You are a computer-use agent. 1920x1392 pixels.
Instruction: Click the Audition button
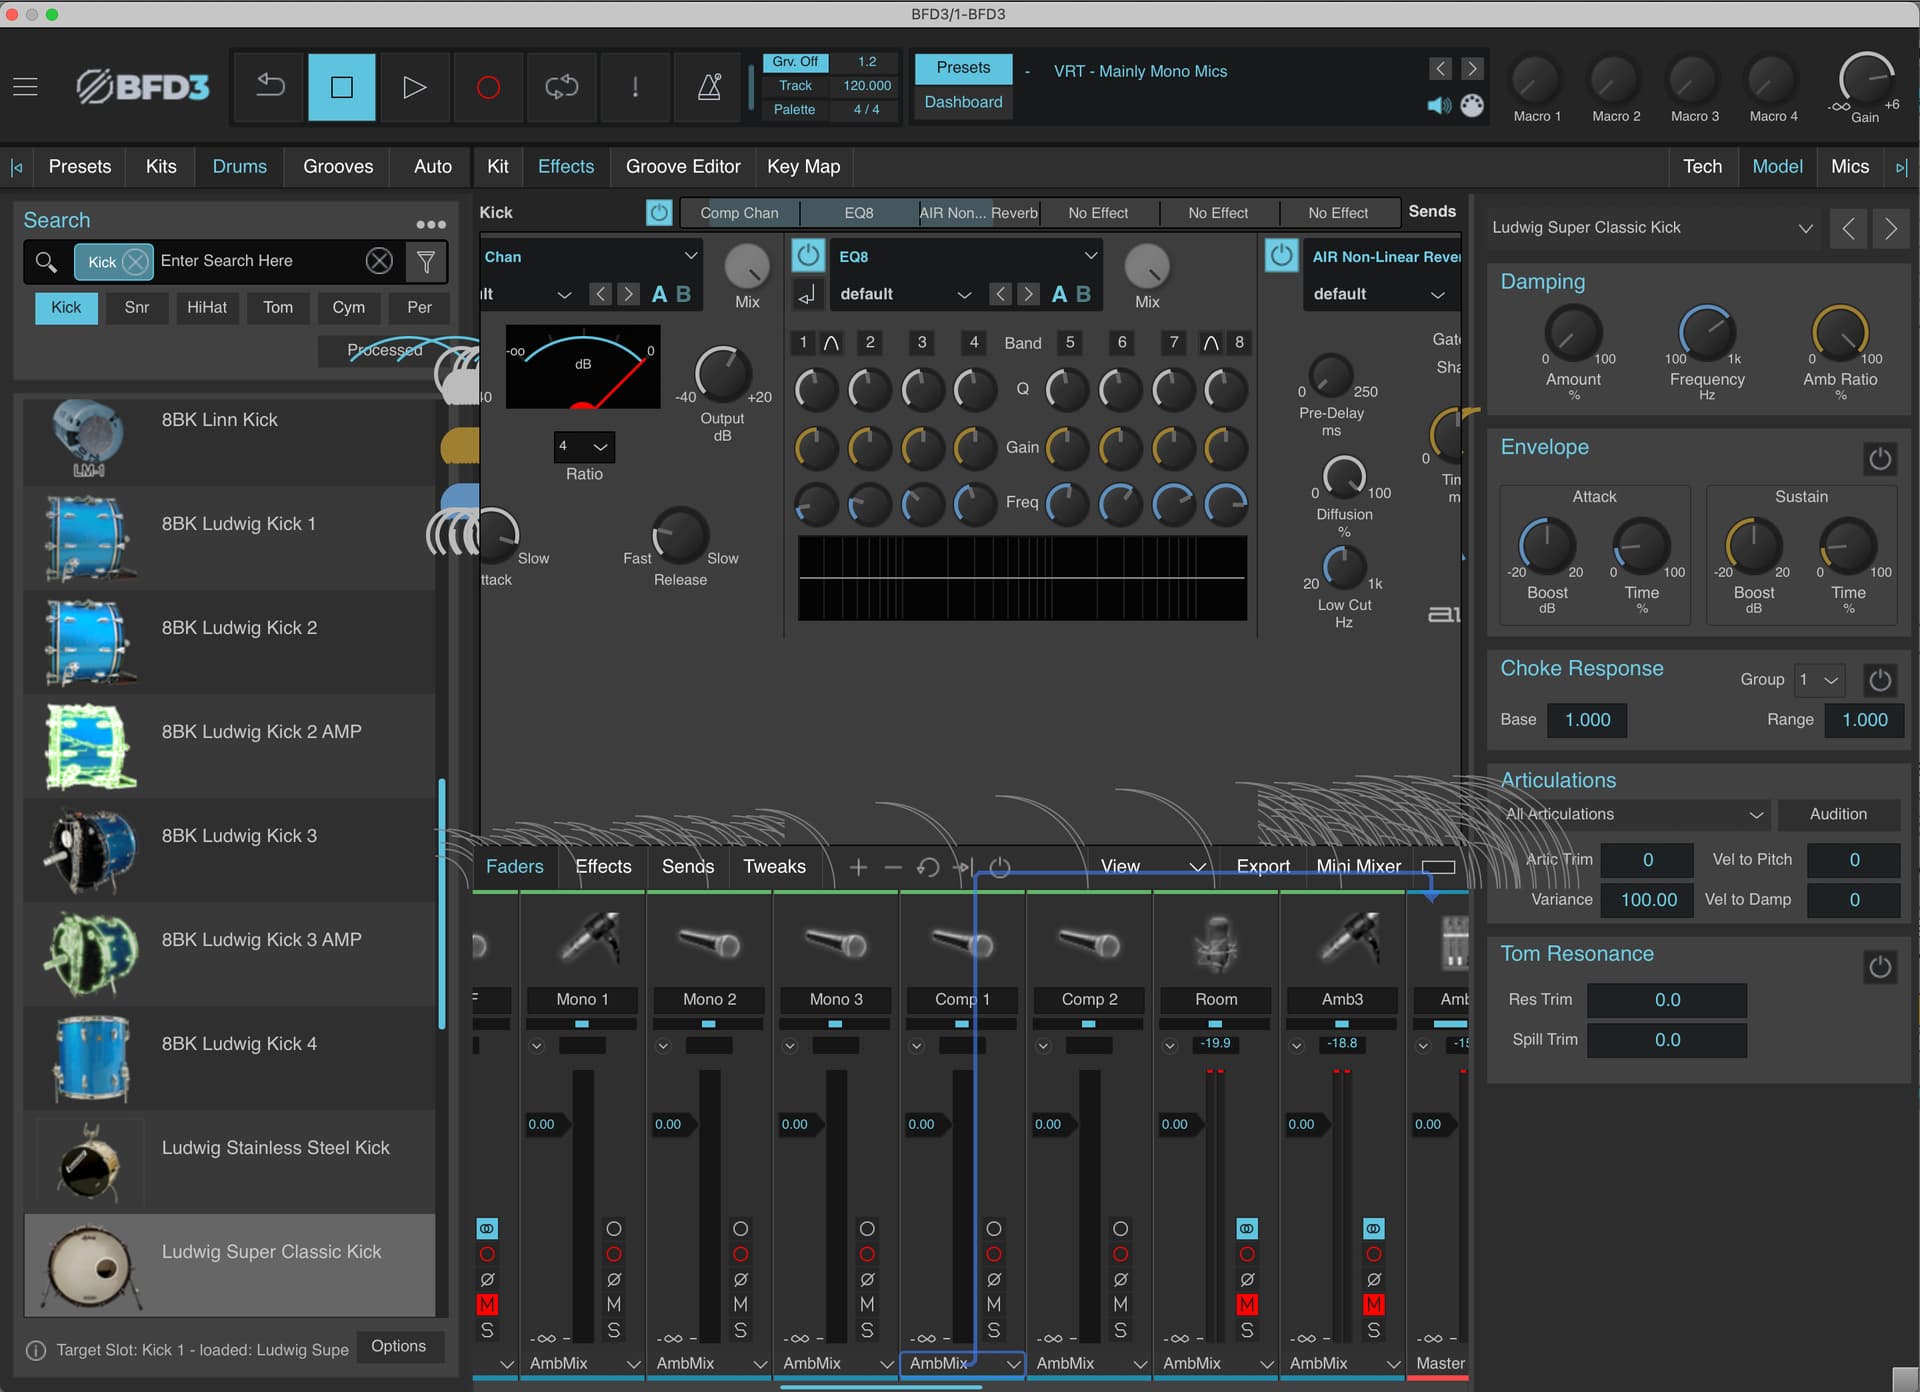1838,815
